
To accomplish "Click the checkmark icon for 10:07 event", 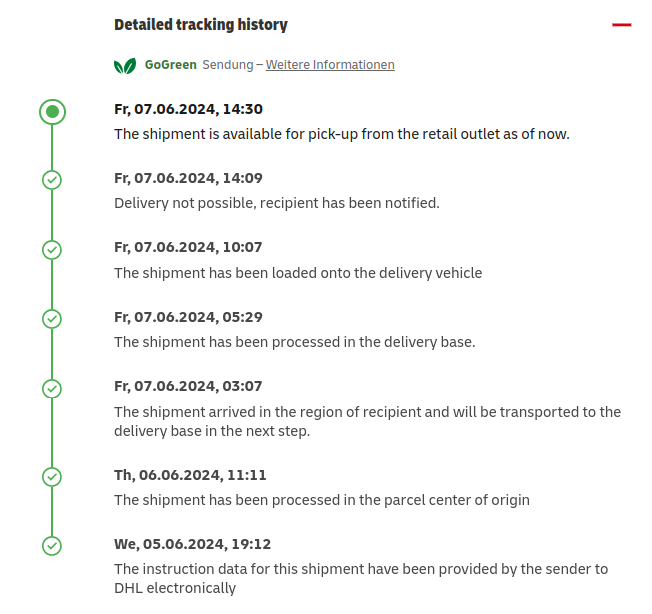I will click(x=52, y=250).
